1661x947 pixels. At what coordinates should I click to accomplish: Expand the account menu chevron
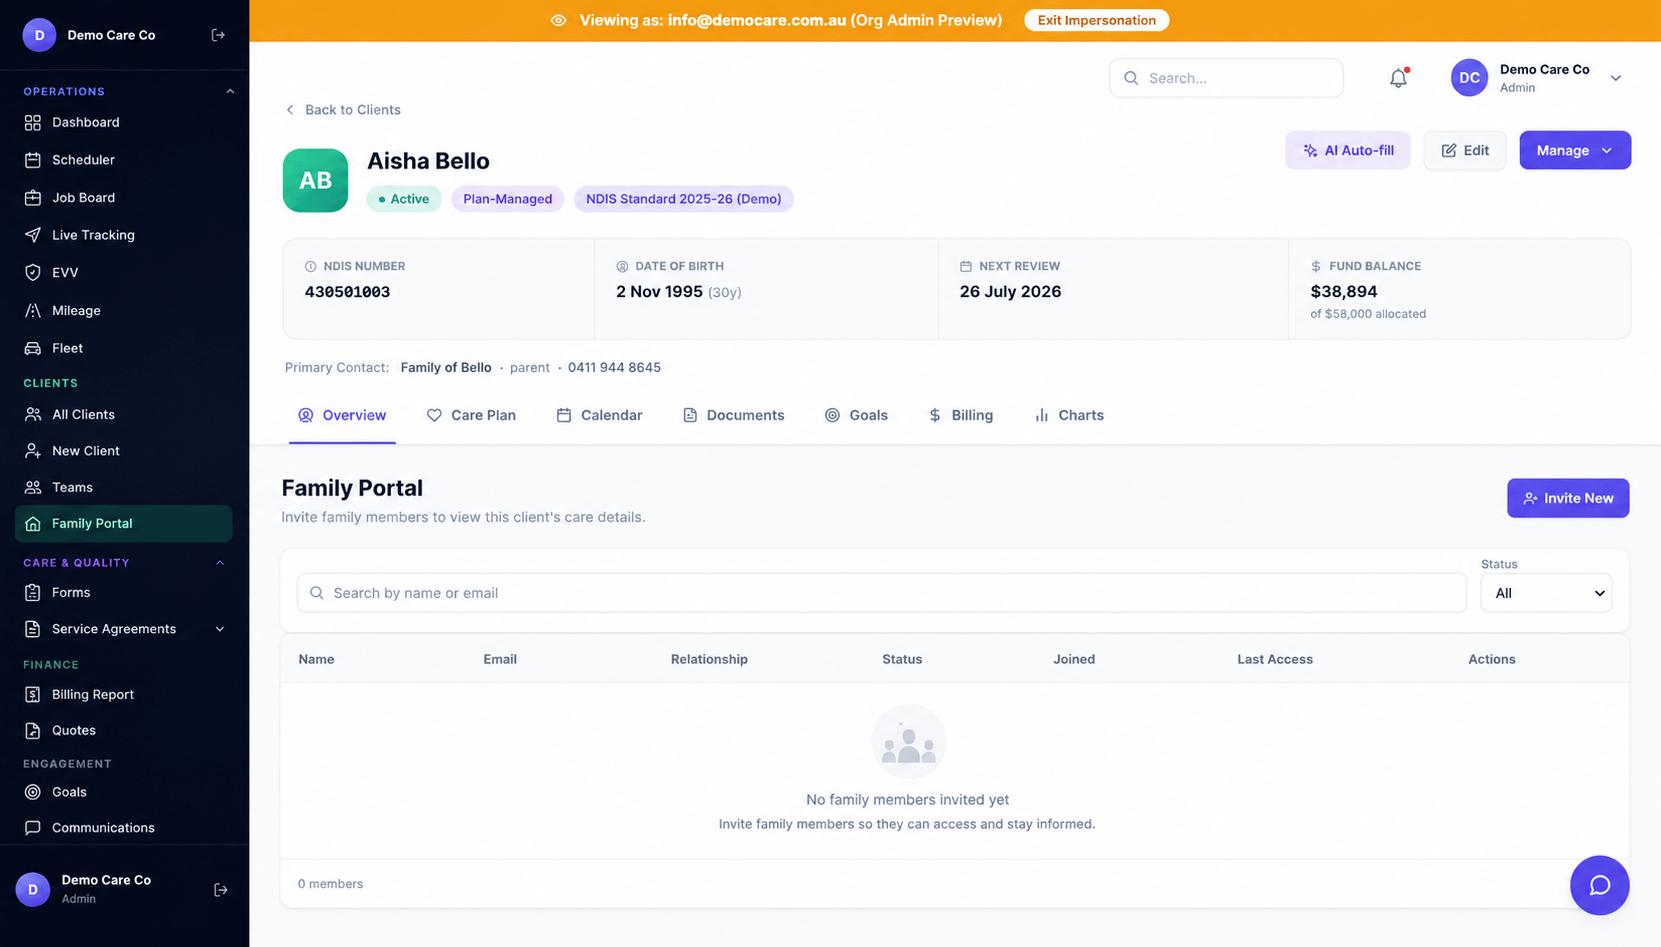(x=1616, y=78)
